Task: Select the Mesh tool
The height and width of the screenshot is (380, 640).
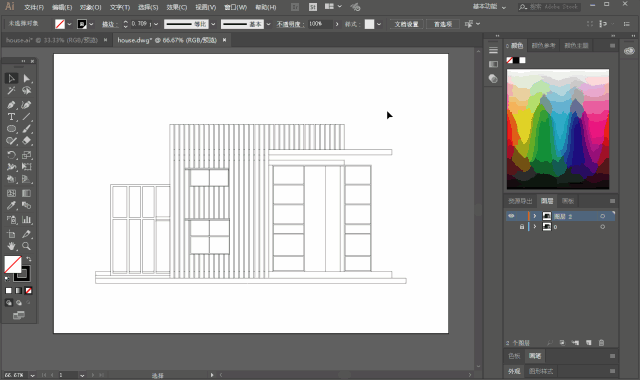Action: [x=11, y=193]
